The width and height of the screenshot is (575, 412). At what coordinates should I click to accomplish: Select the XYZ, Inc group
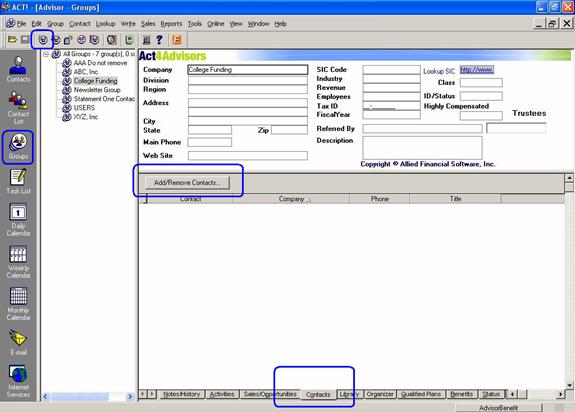85,117
